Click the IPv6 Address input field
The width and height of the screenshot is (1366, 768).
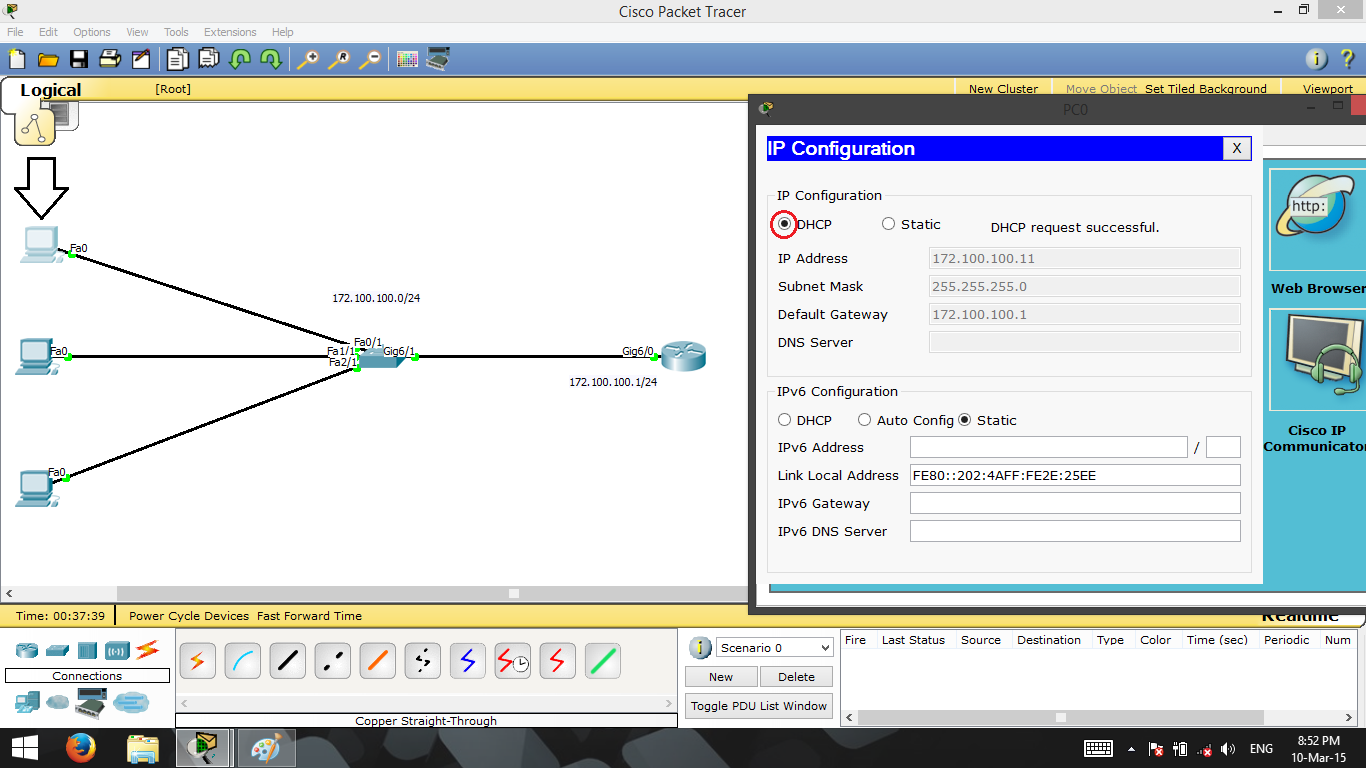[x=1048, y=447]
